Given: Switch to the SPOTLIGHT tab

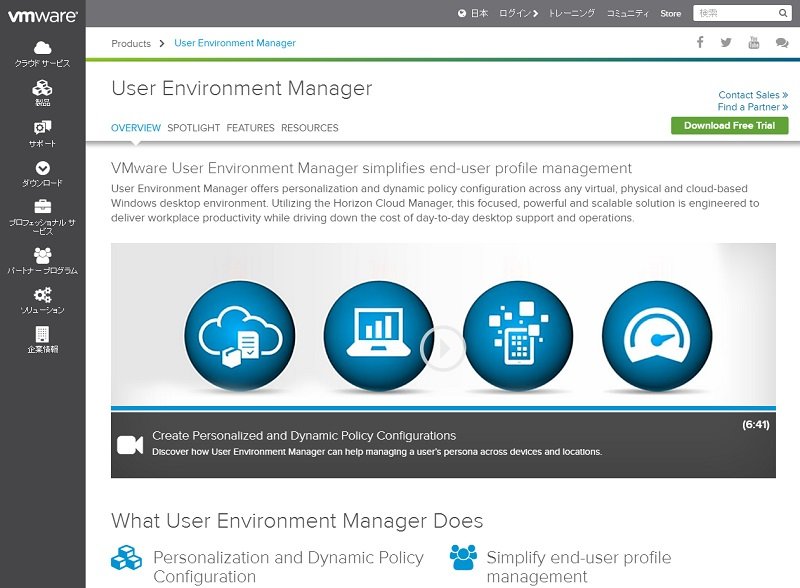Looking at the screenshot, I should (x=193, y=128).
